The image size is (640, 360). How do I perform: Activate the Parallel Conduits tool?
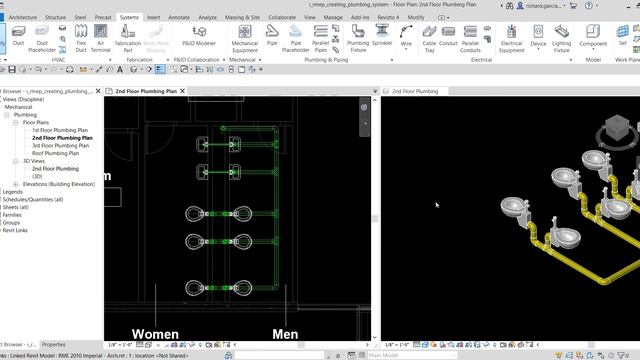pos(470,39)
